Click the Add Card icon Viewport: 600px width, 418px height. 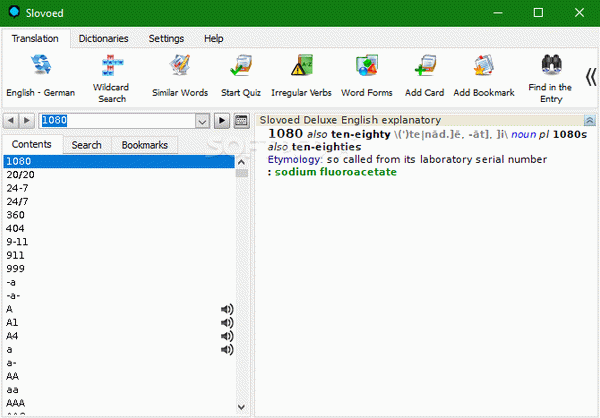tap(424, 68)
